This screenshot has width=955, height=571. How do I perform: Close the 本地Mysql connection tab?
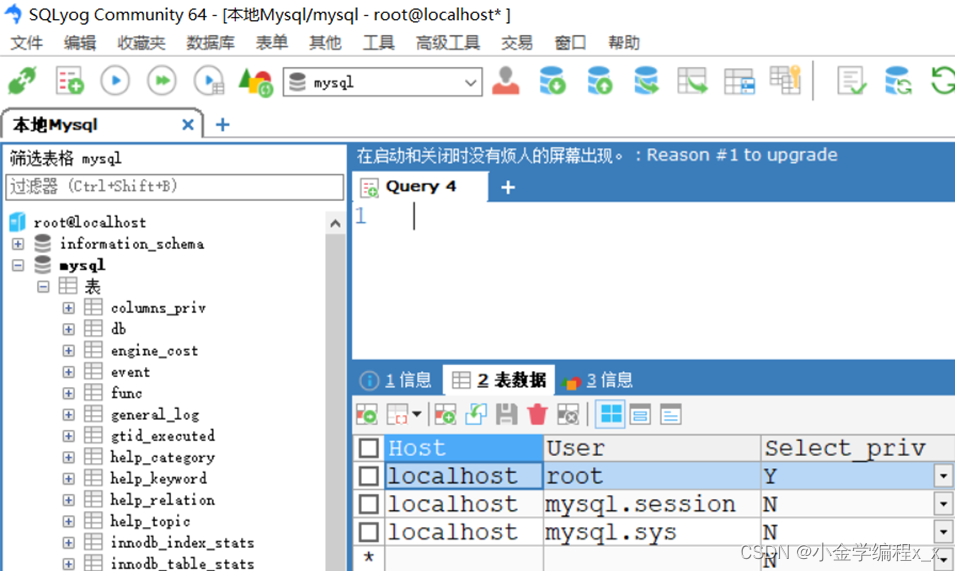188,125
